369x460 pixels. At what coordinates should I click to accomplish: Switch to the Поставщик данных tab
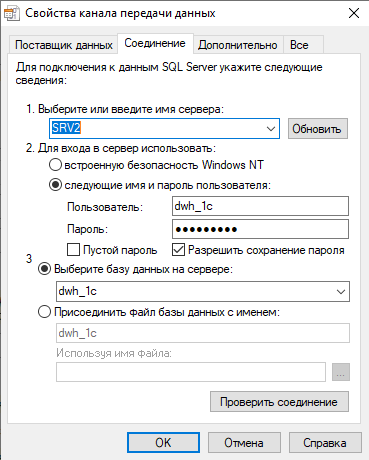(x=64, y=45)
